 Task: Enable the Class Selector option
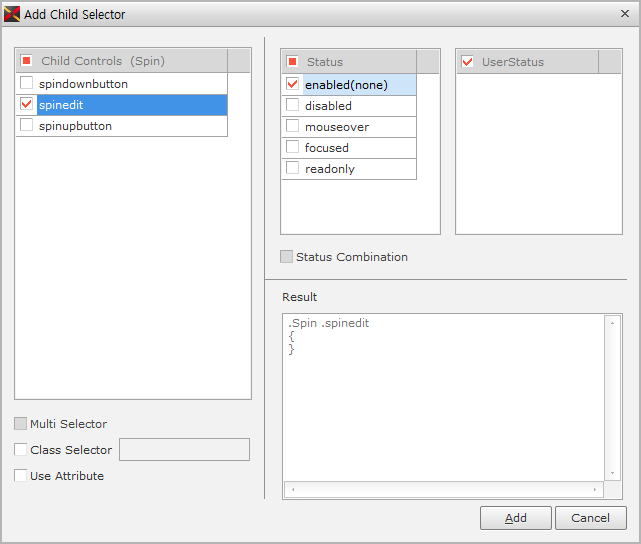21,450
